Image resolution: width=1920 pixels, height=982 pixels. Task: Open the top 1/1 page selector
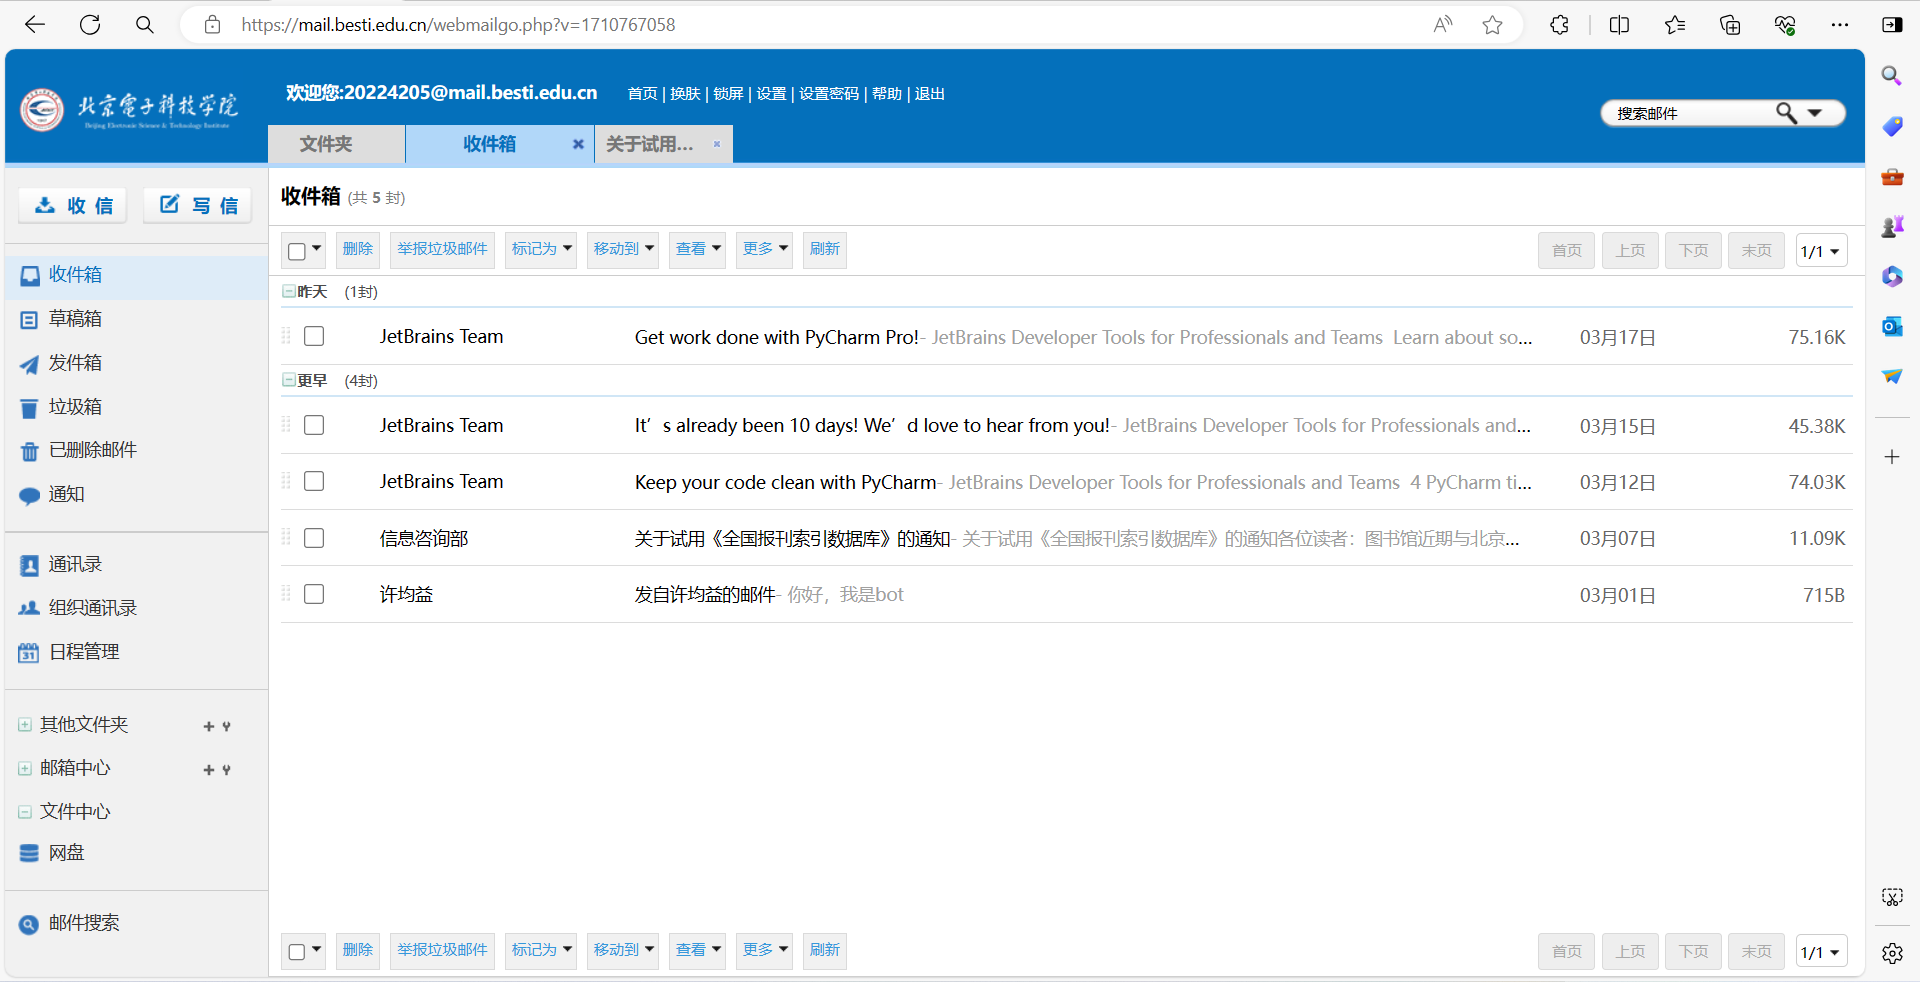tap(1820, 251)
